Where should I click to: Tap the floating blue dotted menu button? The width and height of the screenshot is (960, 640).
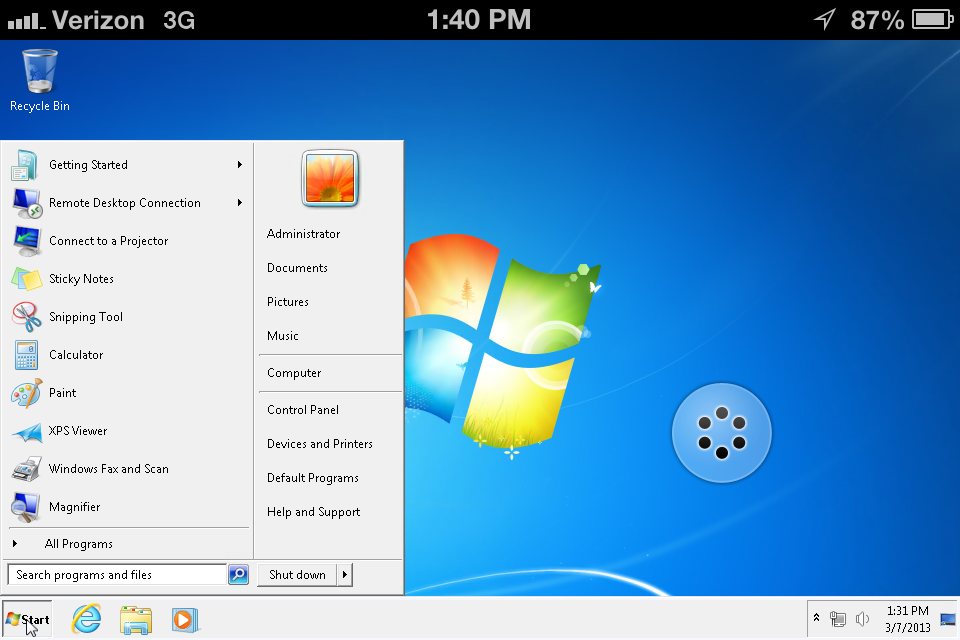coord(722,433)
